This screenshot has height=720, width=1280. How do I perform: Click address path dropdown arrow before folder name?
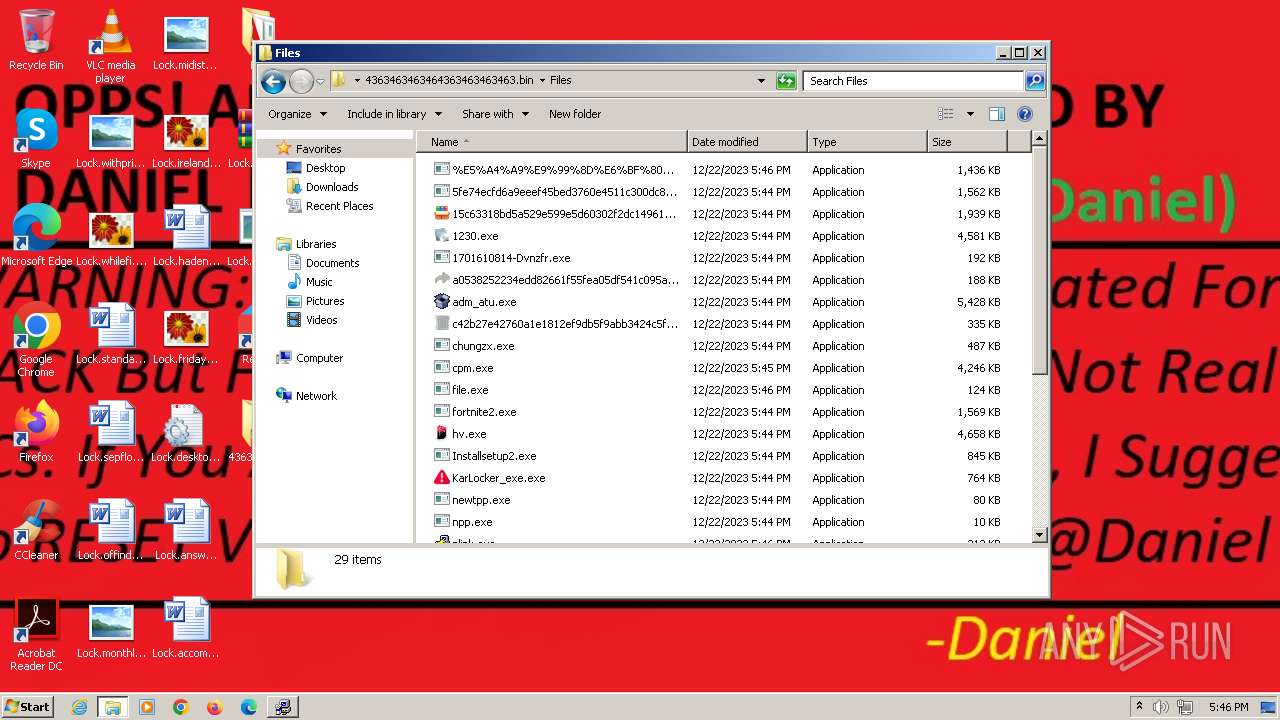357,81
